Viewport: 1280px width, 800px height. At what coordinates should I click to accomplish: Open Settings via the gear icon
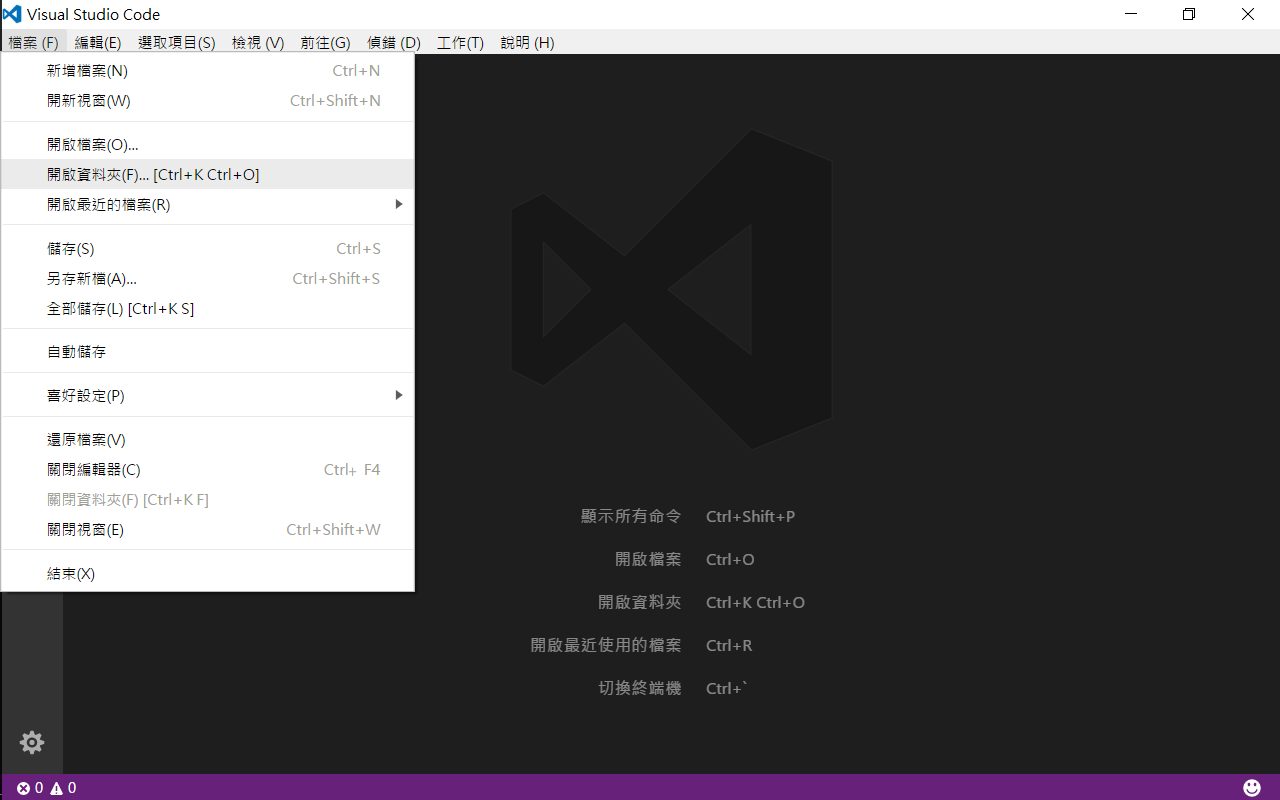tap(31, 742)
